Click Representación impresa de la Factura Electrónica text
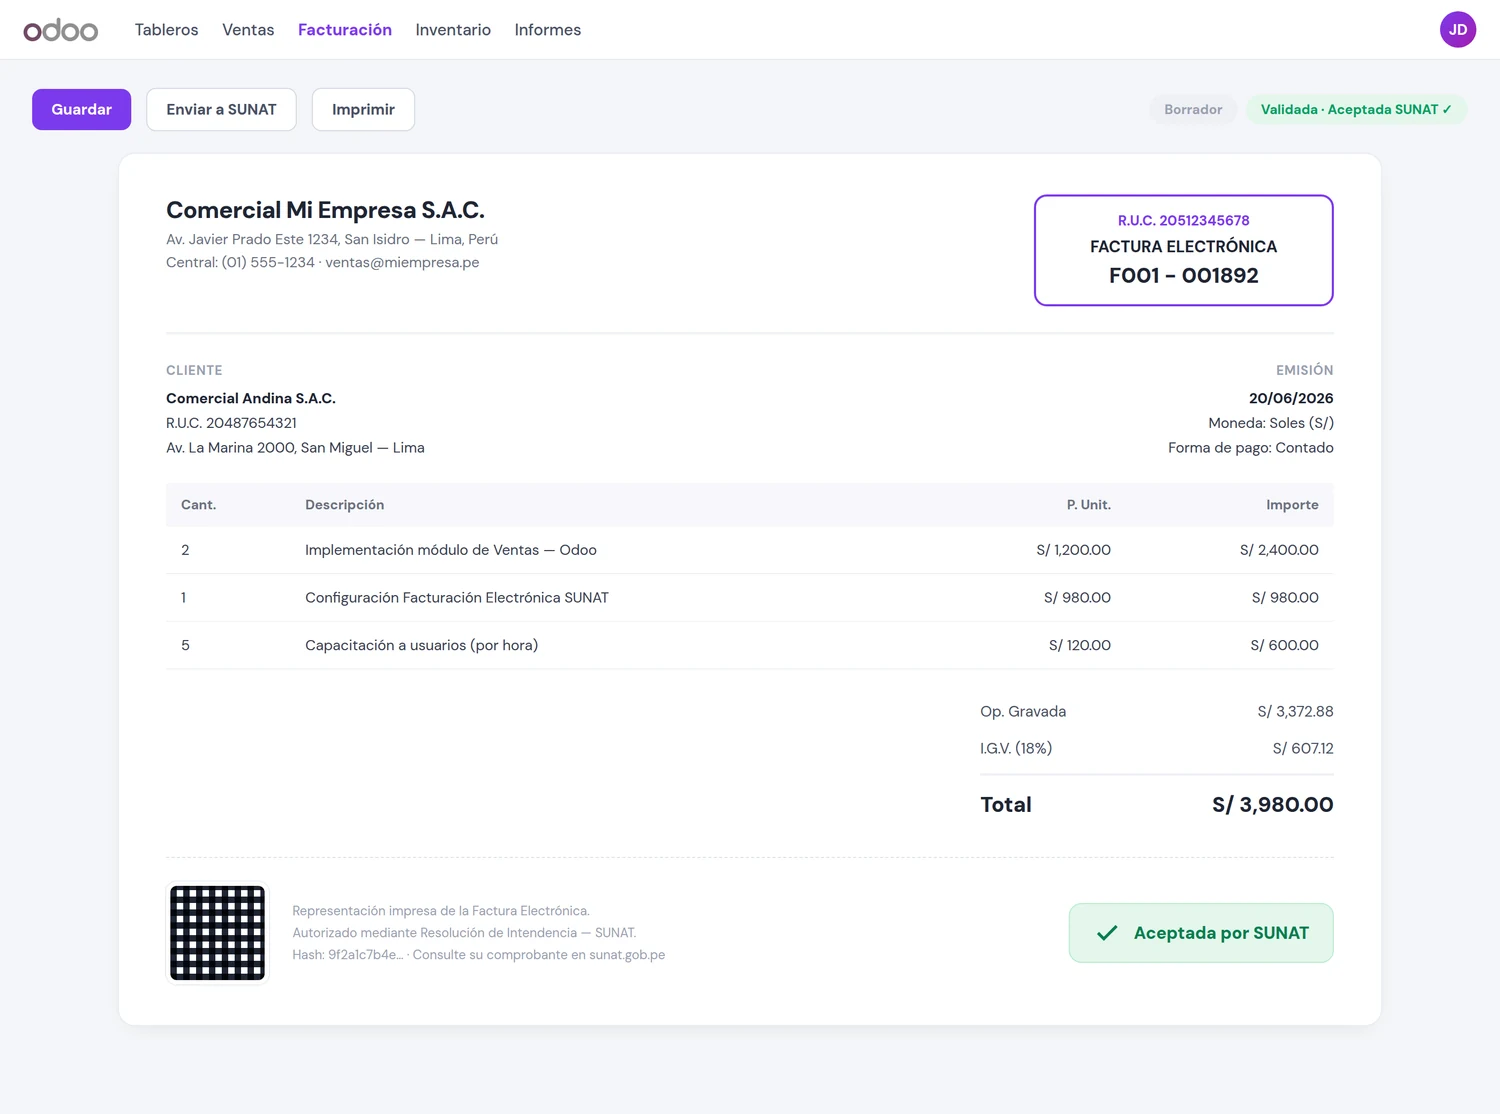 (441, 911)
